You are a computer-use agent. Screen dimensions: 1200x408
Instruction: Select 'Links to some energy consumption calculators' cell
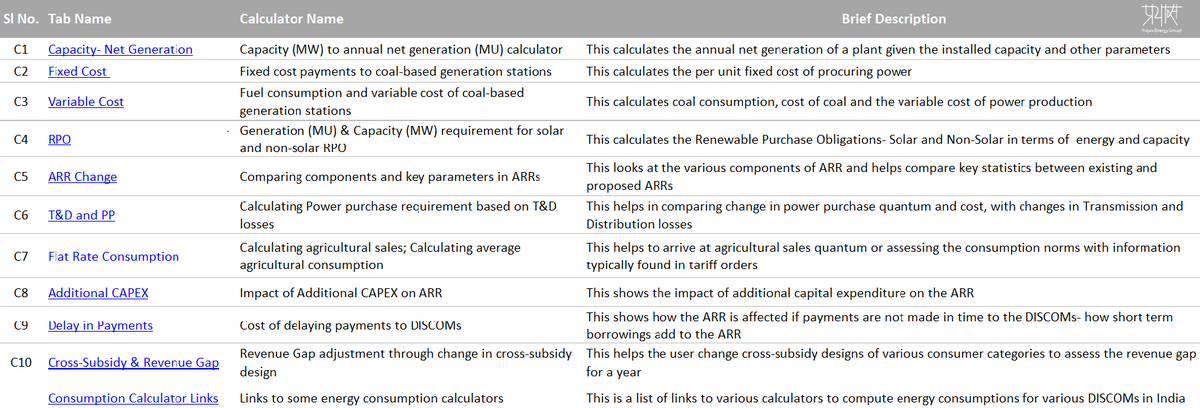click(371, 398)
